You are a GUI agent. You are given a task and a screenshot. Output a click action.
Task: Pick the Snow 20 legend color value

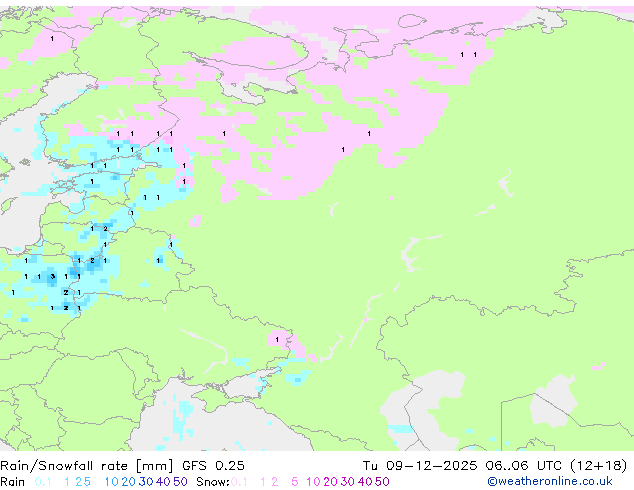[x=330, y=482]
